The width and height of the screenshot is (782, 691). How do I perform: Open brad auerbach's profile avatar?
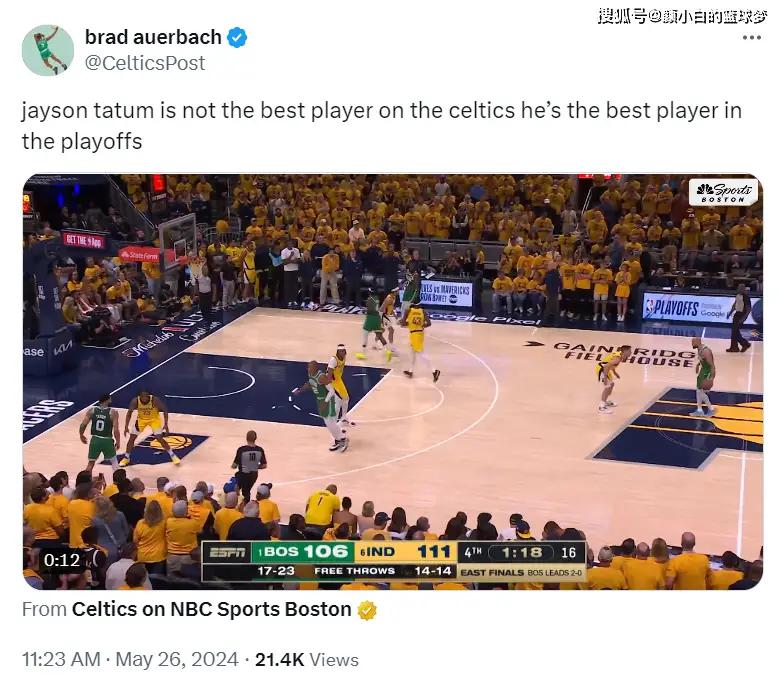click(48, 50)
